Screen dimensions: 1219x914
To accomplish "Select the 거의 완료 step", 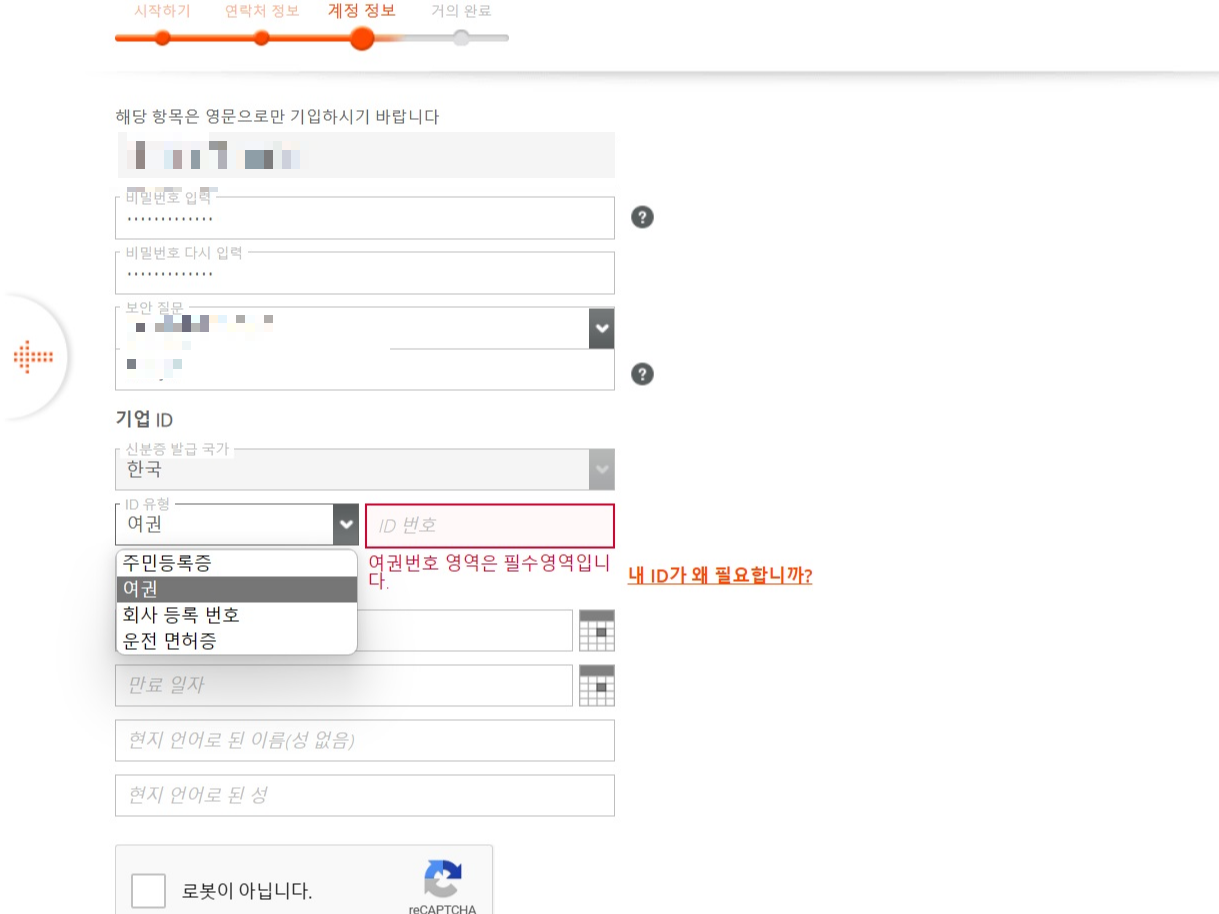I will [x=461, y=11].
